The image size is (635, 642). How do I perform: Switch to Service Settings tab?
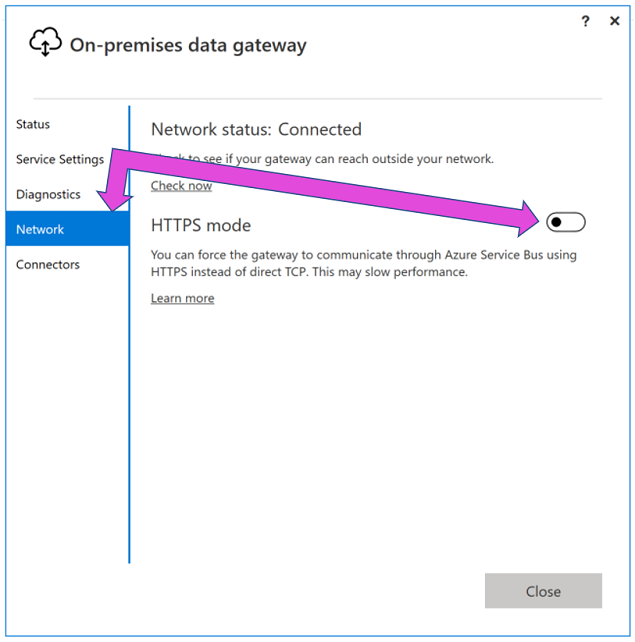pyautogui.click(x=60, y=159)
